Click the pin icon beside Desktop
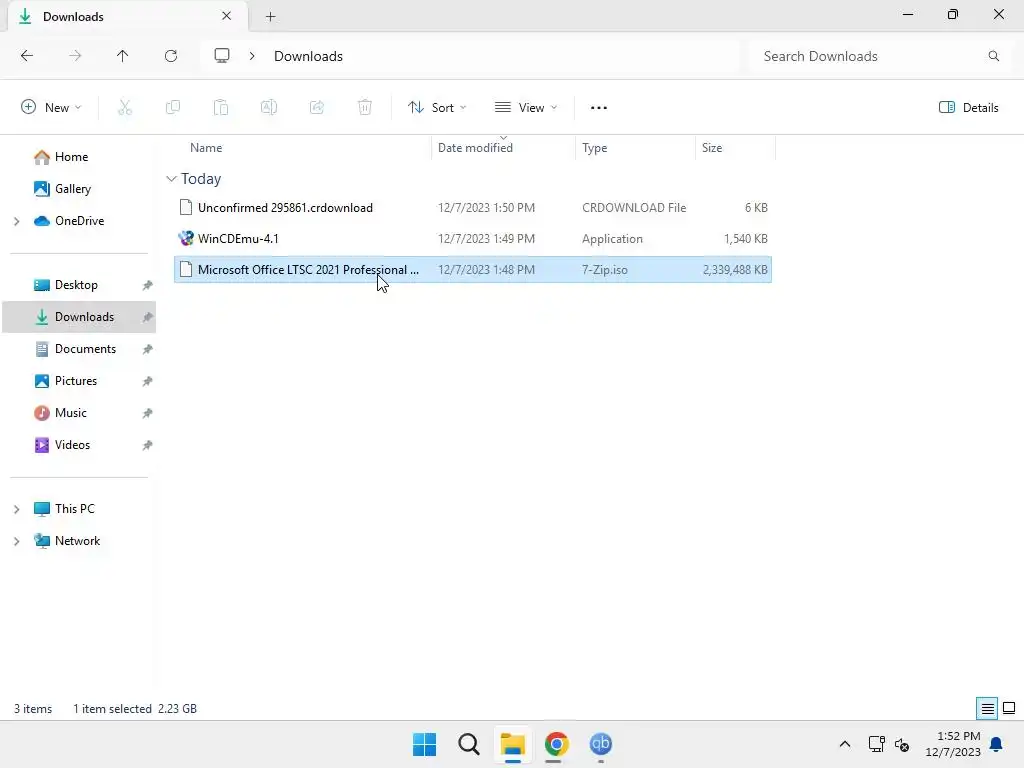This screenshot has width=1024, height=768. pos(148,285)
